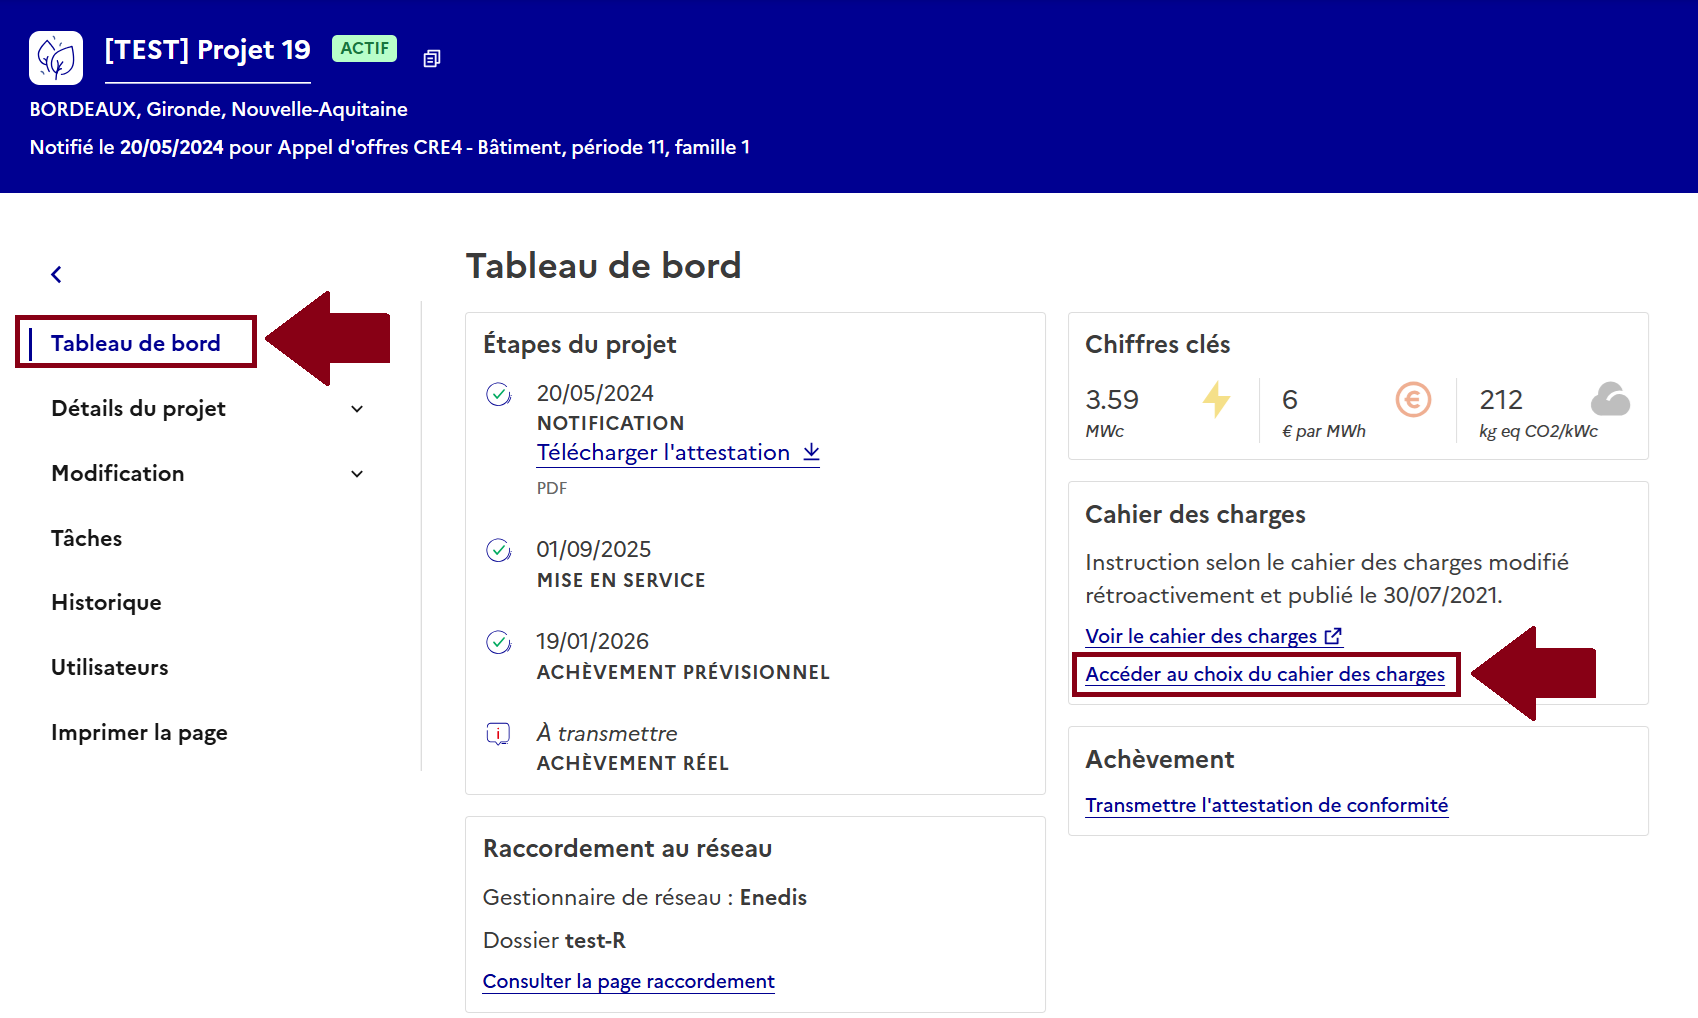This screenshot has height=1018, width=1698.
Task: Click the back chevron arrow in sidebar
Action: click(57, 274)
